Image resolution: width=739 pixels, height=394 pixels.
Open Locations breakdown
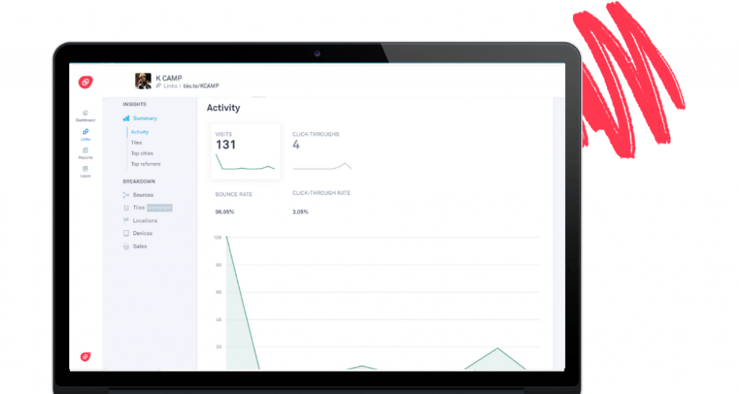pos(145,221)
